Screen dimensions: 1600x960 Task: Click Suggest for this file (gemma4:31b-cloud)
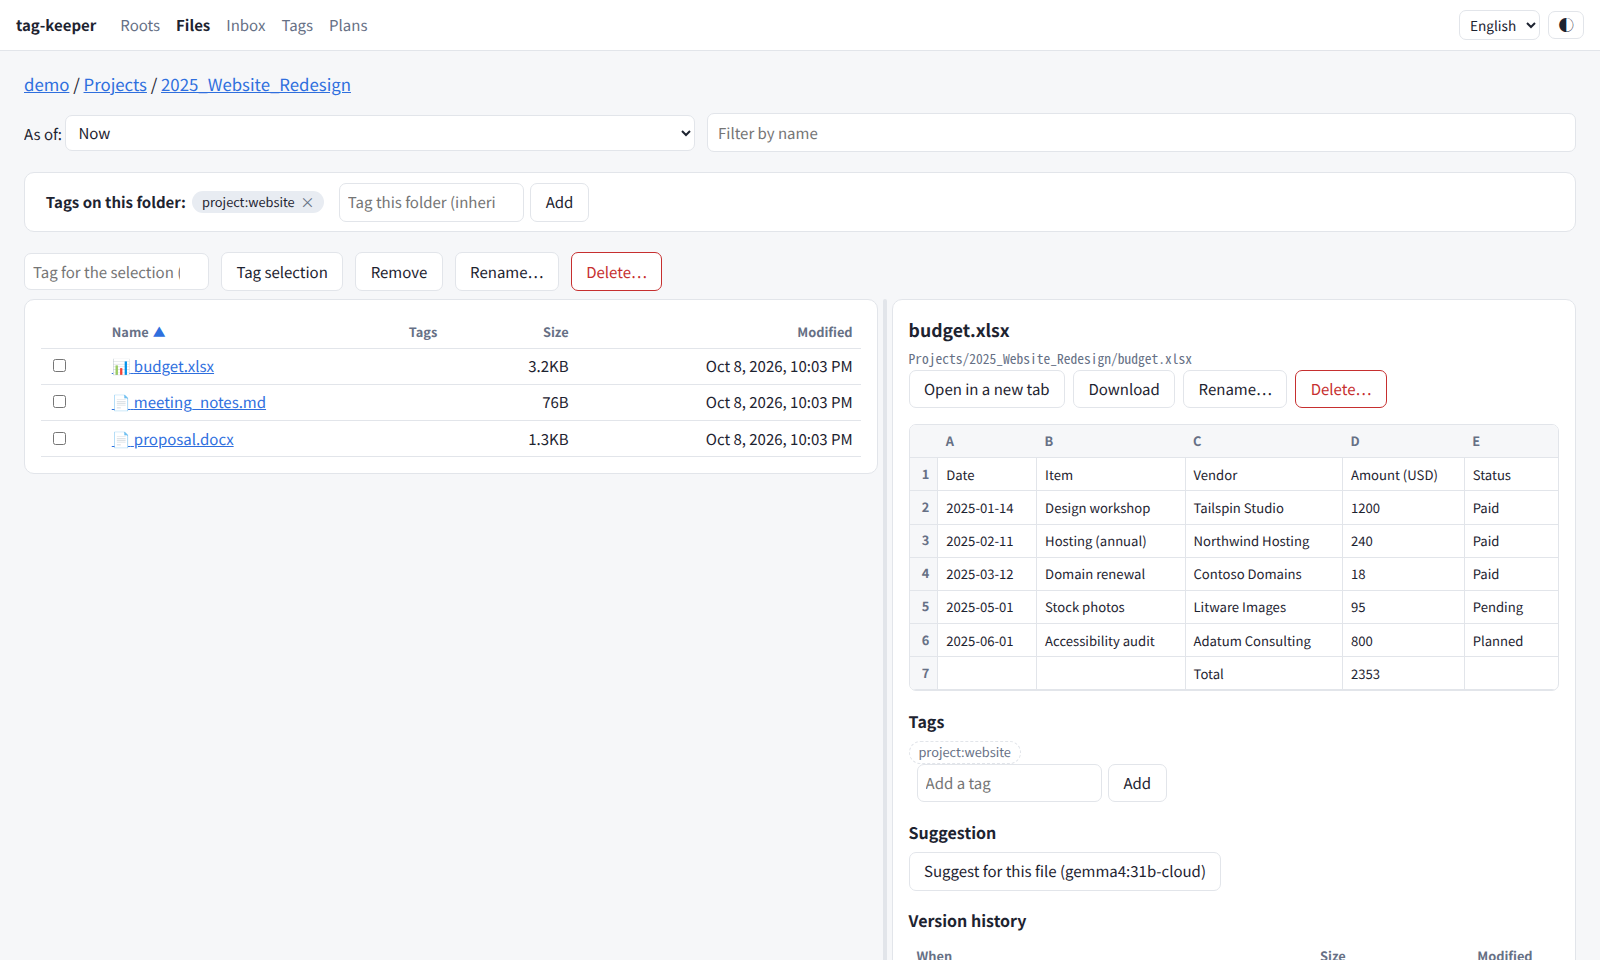pos(1064,871)
